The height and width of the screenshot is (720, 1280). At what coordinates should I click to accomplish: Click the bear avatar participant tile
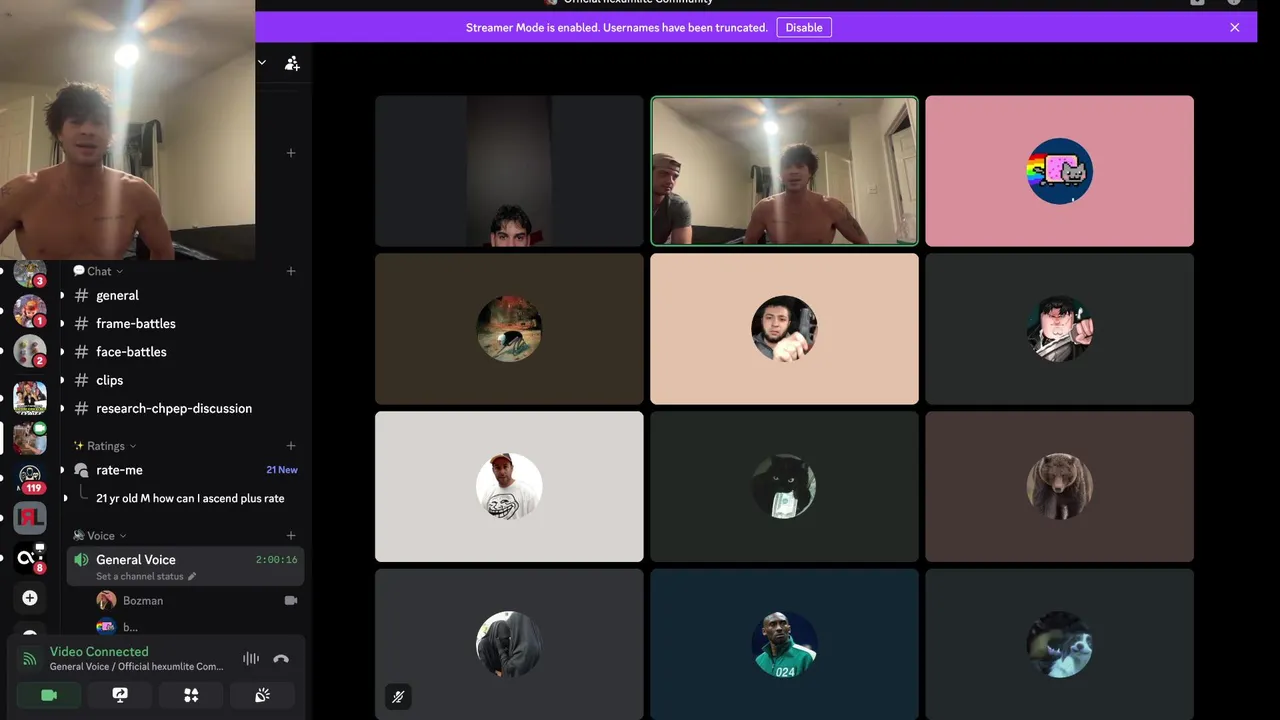tap(1059, 487)
